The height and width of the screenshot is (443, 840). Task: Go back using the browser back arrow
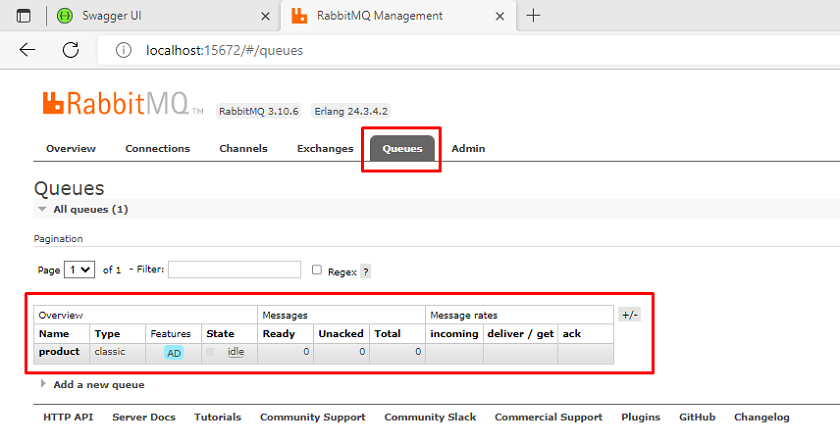coord(27,50)
